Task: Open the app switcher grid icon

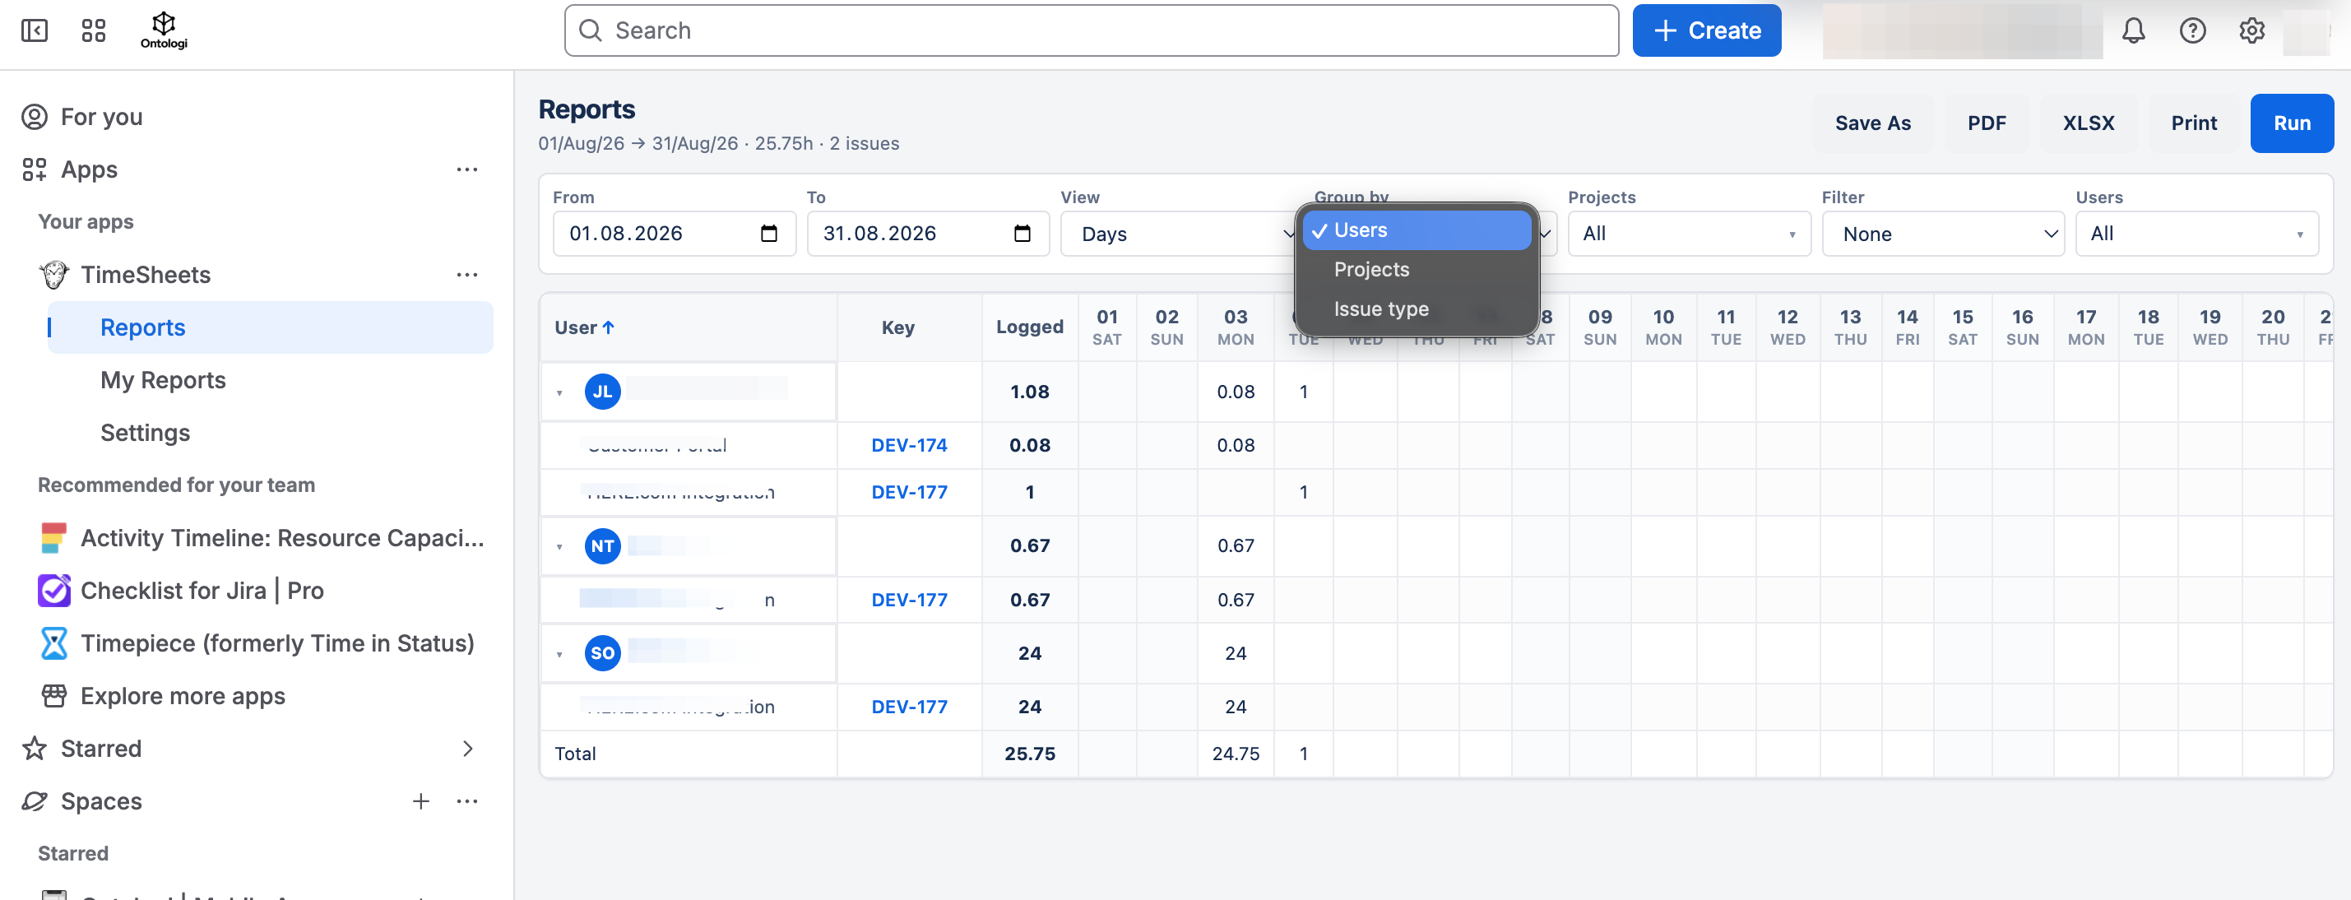Action: (x=93, y=30)
